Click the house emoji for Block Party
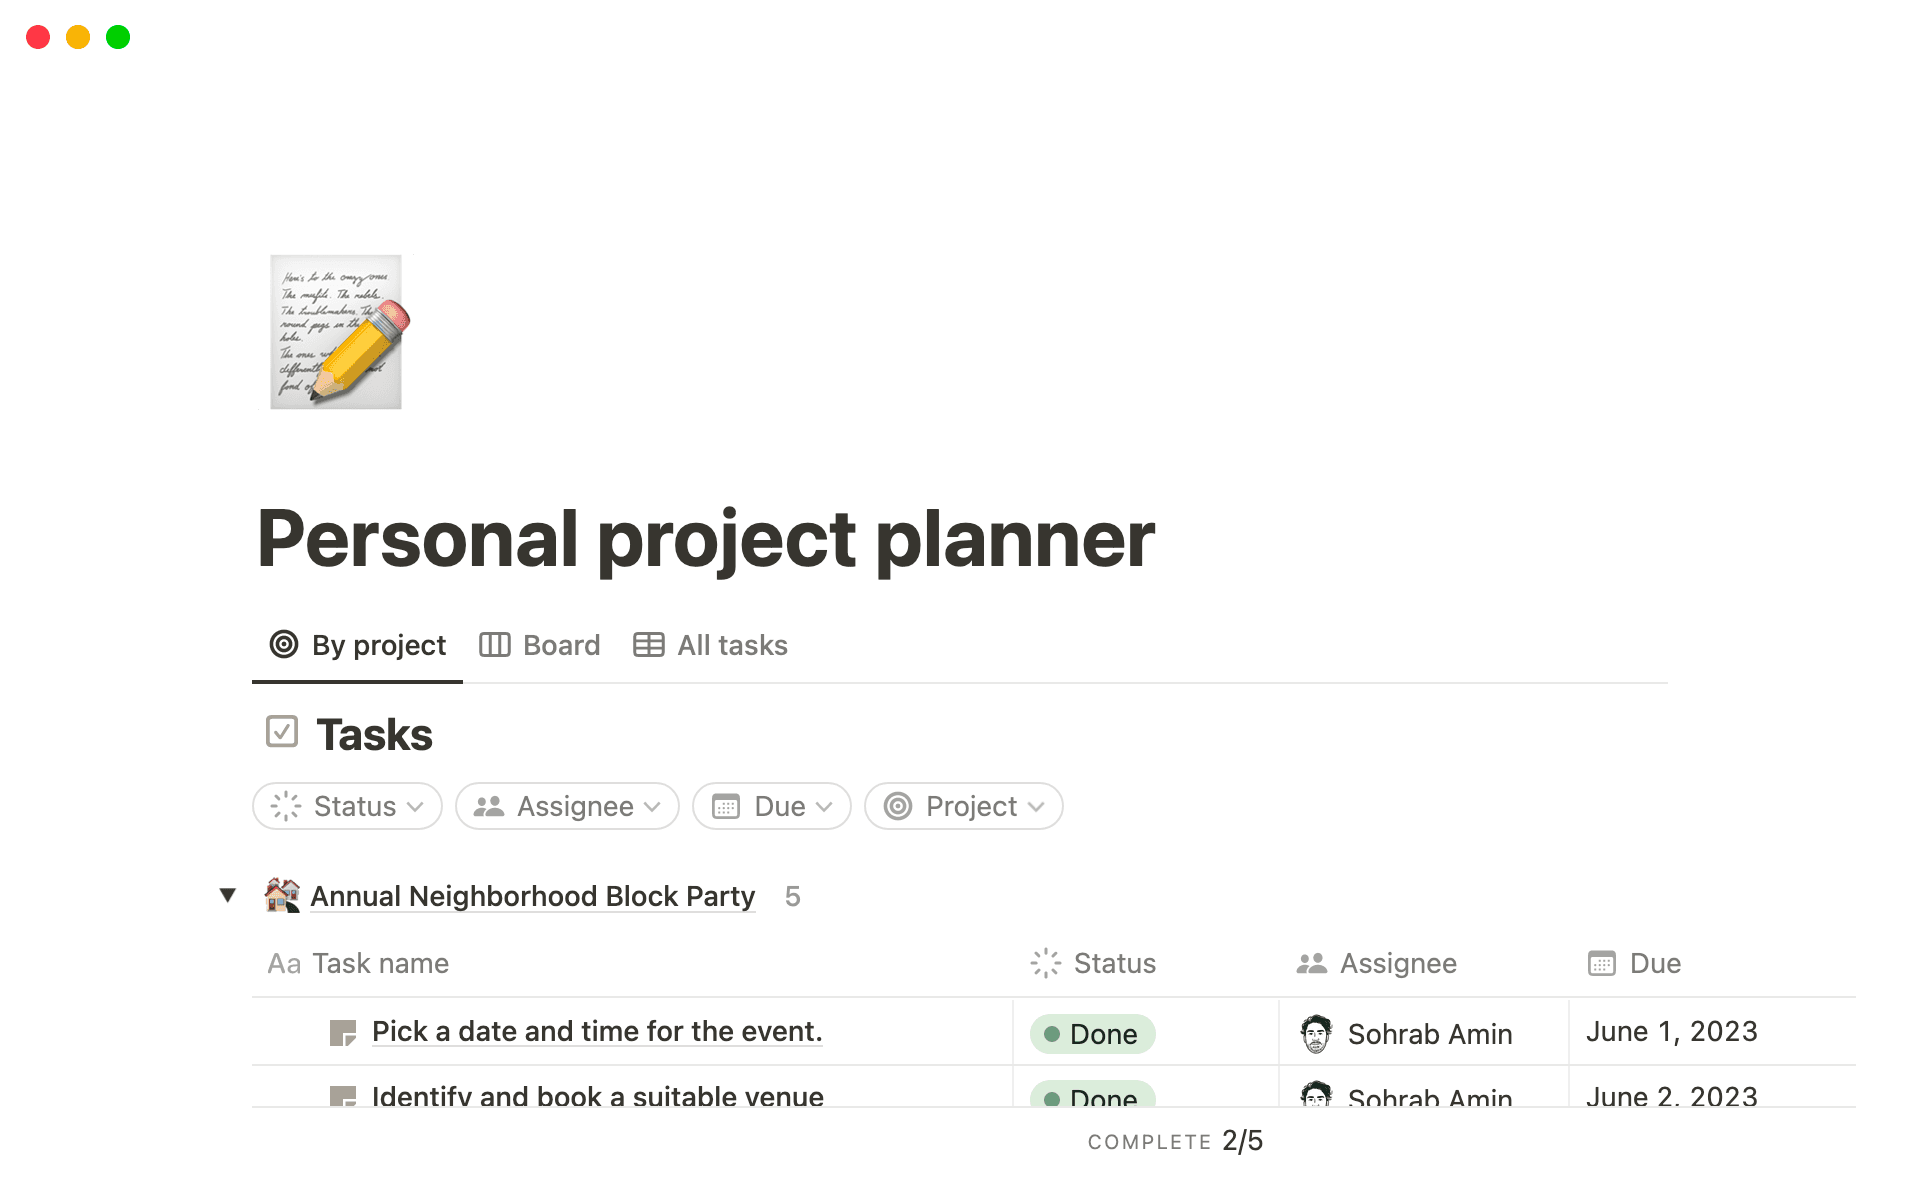Image resolution: width=1920 pixels, height=1200 pixels. pyautogui.click(x=282, y=895)
